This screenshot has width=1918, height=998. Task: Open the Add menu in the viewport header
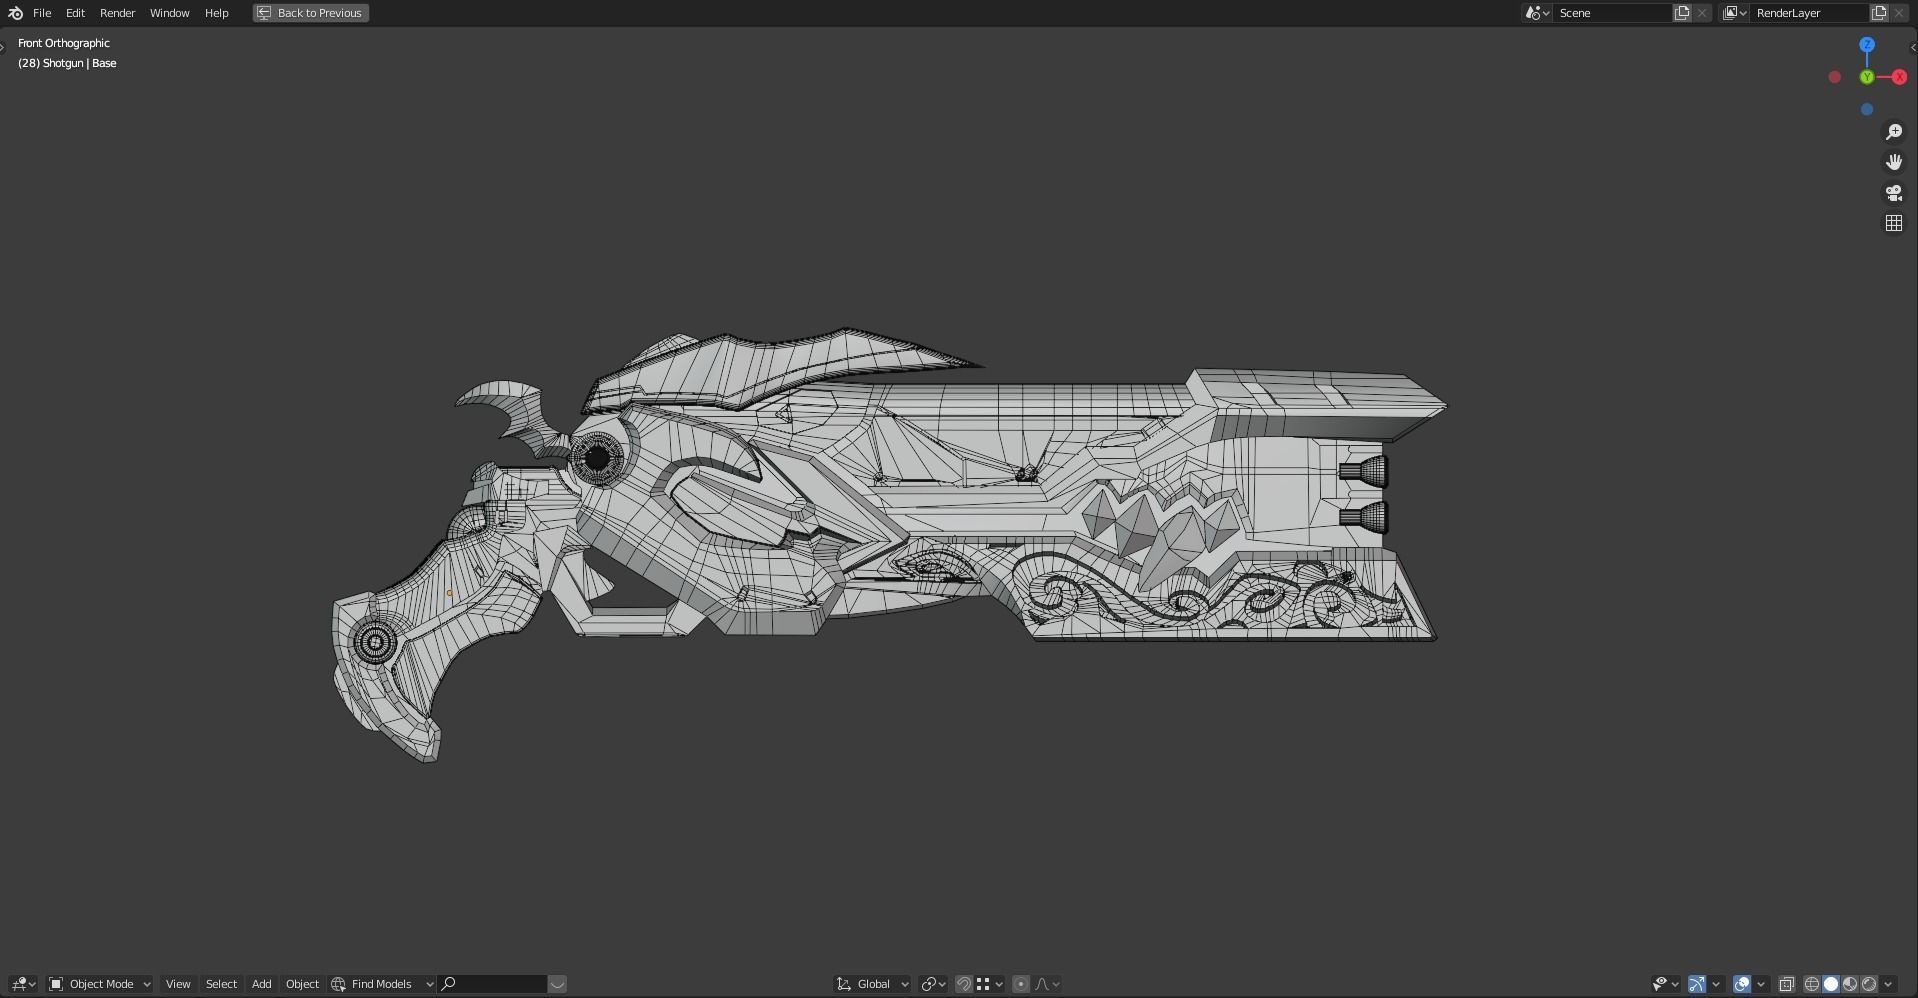260,984
